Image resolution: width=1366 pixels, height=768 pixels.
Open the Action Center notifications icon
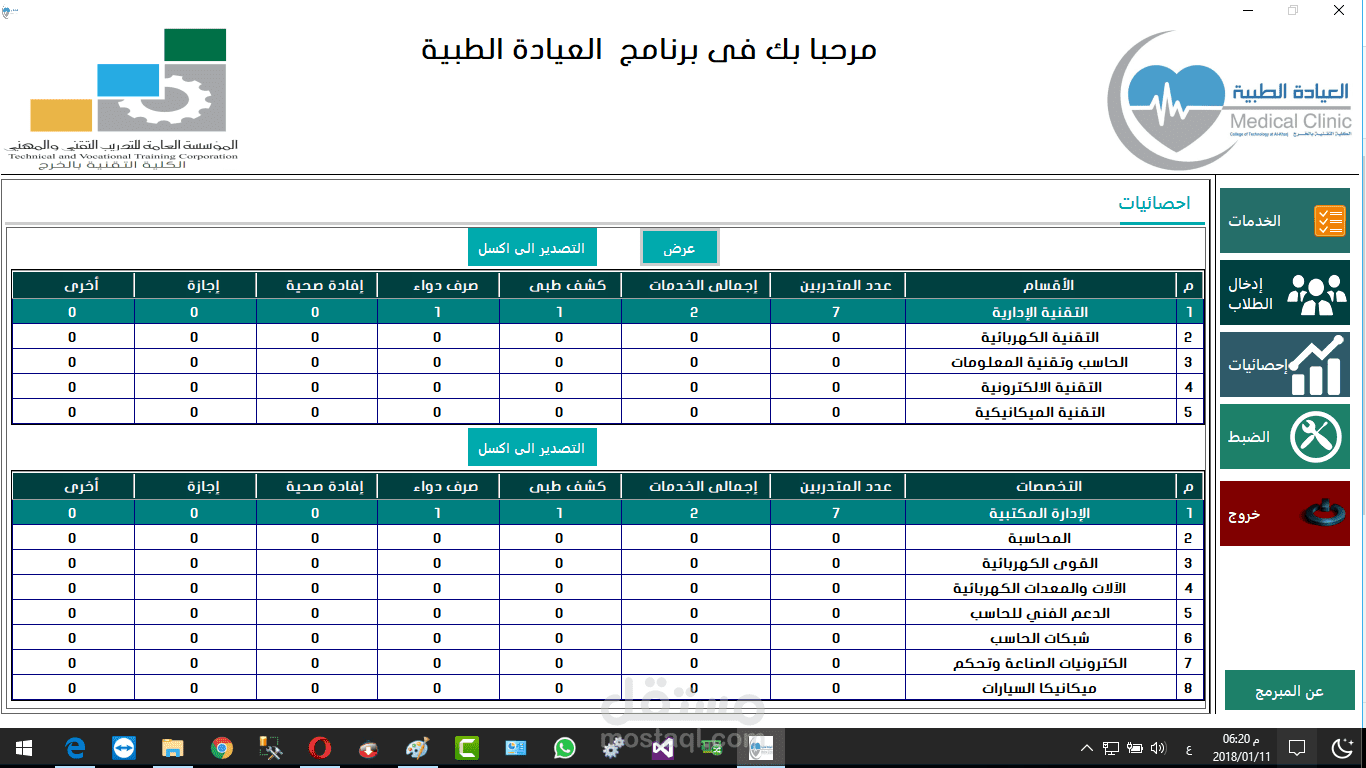[1297, 748]
